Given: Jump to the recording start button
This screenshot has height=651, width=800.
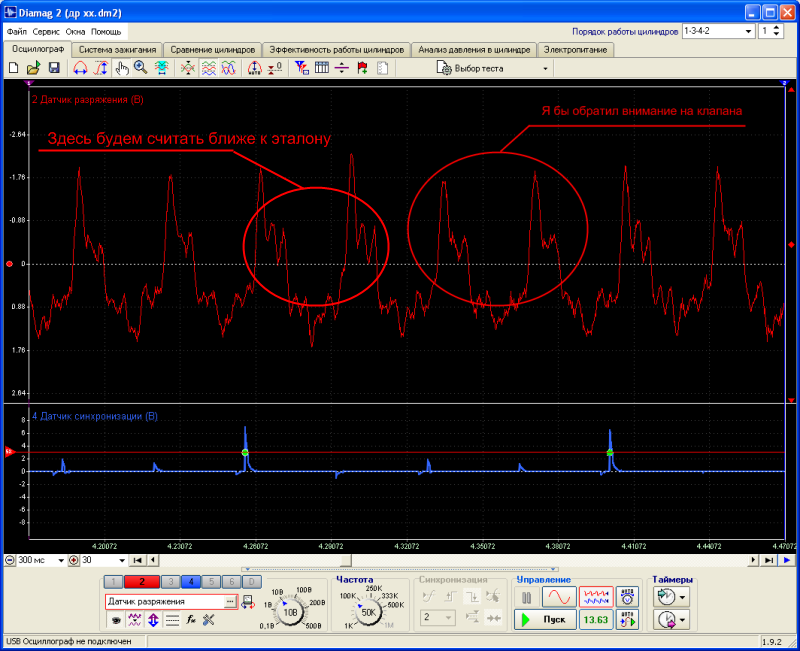Looking at the screenshot, I should pyautogui.click(x=137, y=560).
